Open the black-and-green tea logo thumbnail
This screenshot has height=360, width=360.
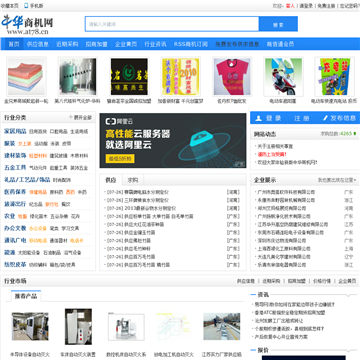point(129,77)
